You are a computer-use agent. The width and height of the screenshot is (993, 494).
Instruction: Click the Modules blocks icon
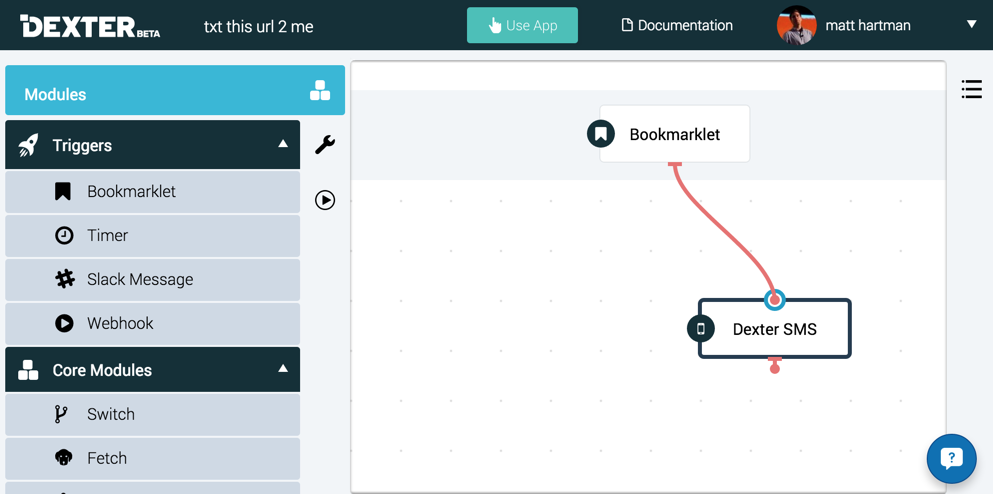(x=320, y=91)
